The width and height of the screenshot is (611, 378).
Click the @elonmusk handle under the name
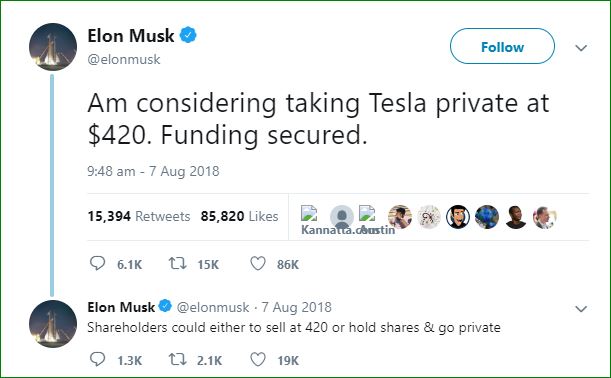point(124,59)
